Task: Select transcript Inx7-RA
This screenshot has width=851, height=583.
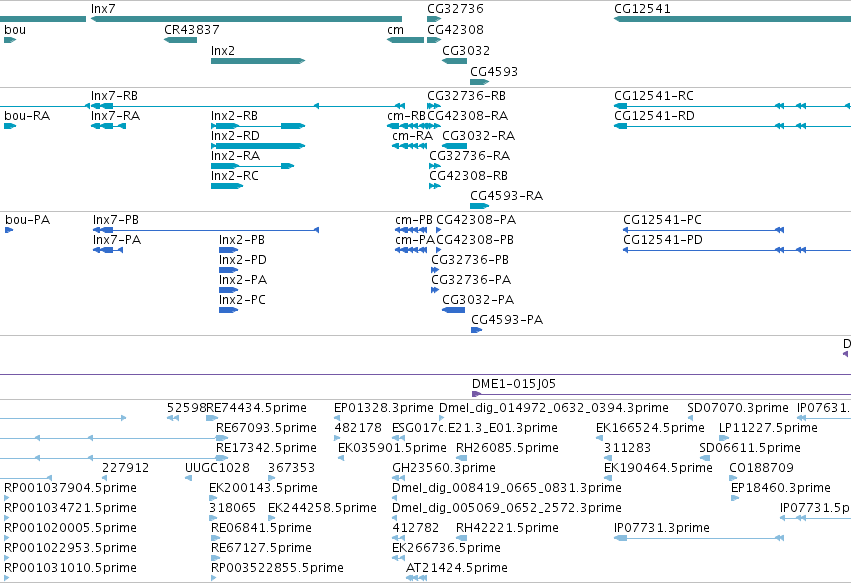Action: [109, 126]
